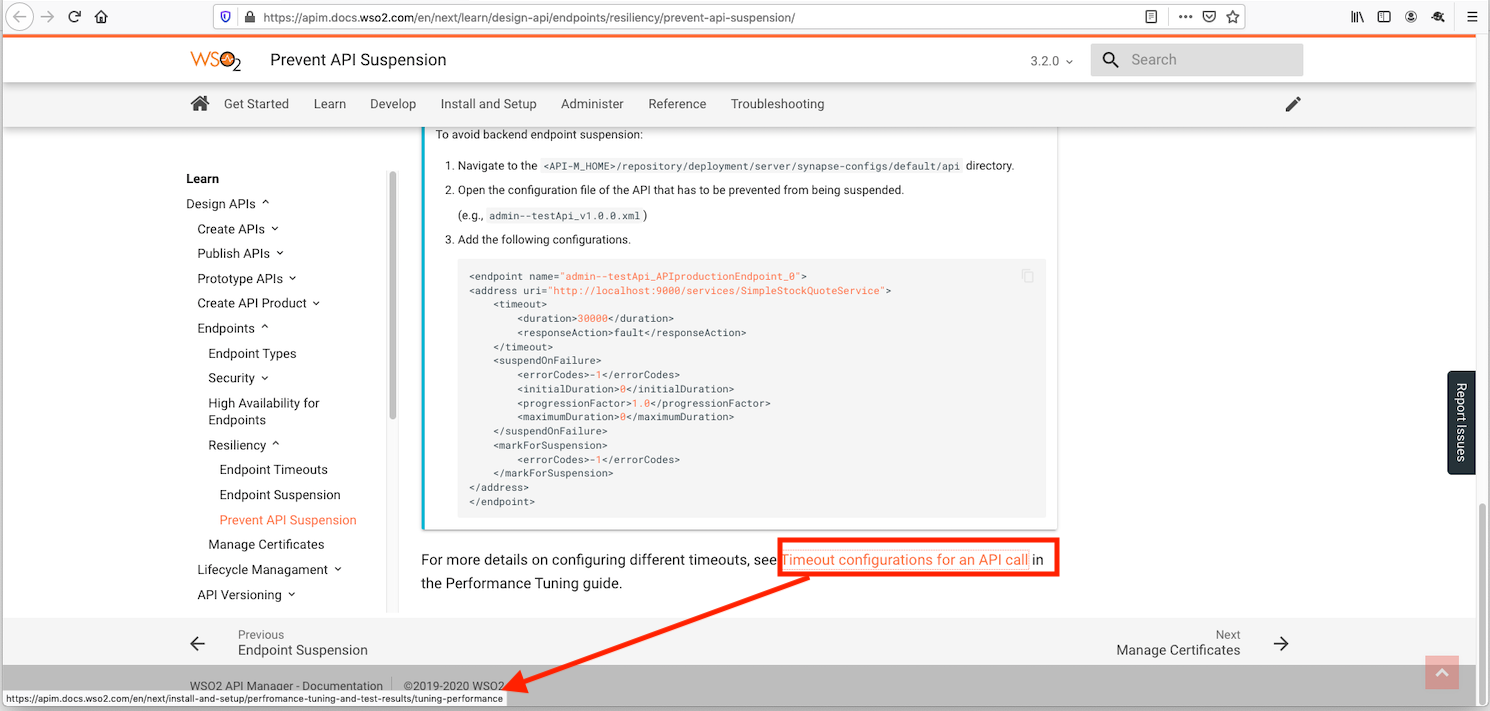This screenshot has width=1490, height=711.
Task: Toggle the browser sidebar icon
Action: tap(1383, 16)
